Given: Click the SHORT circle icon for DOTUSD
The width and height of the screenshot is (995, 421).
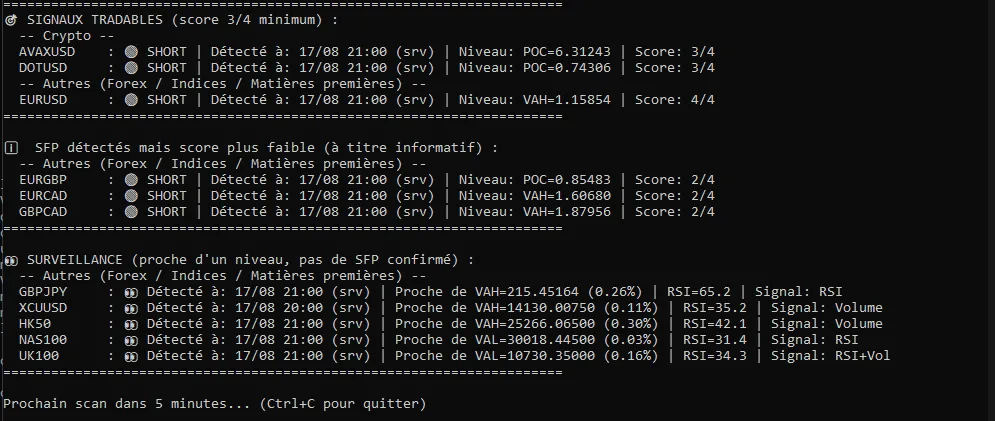Looking at the screenshot, I should tap(131, 68).
